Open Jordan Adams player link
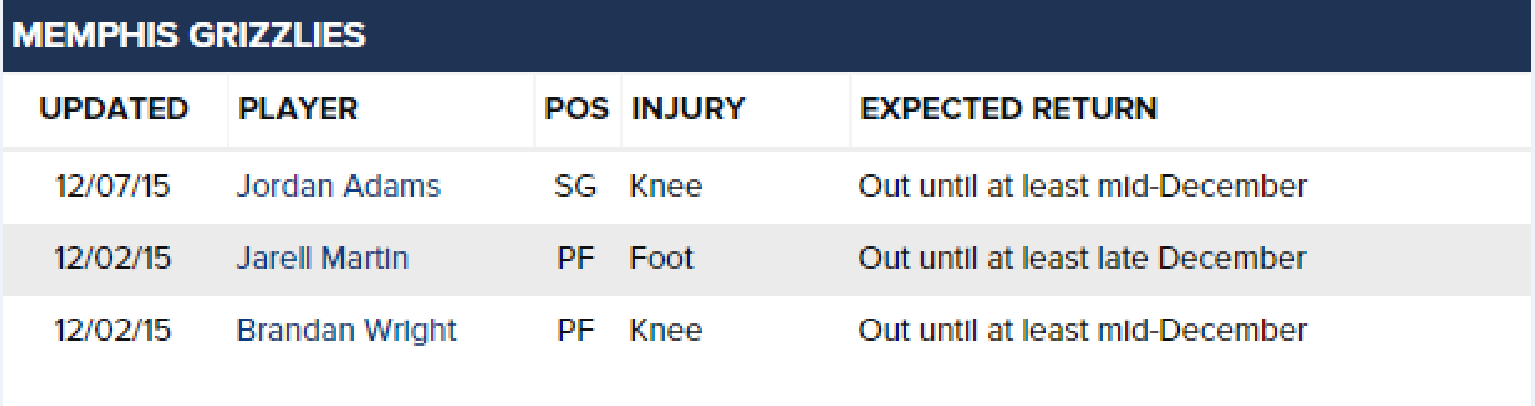Screen dimensions: 1535x406 (338, 187)
